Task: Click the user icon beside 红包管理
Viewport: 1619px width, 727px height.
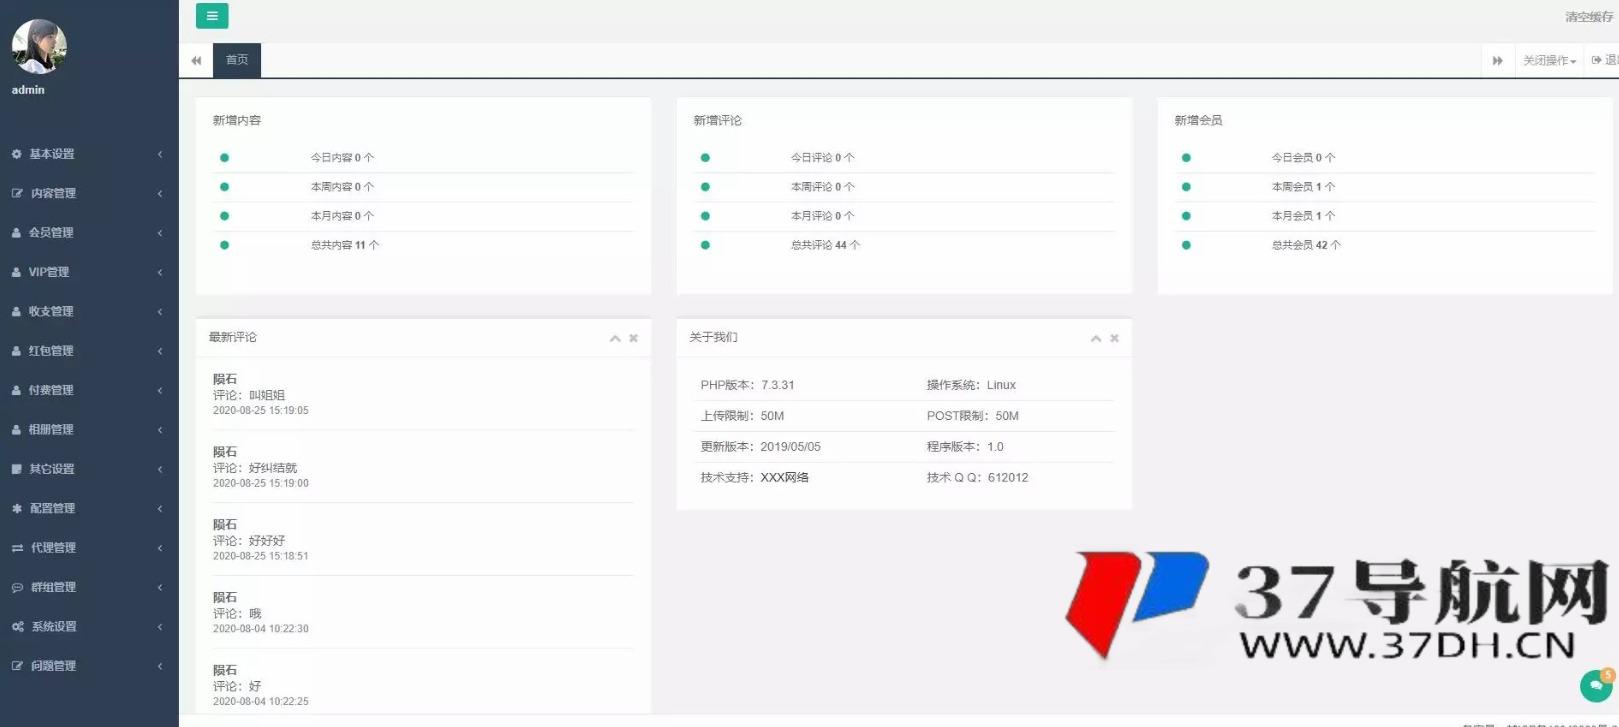Action: (17, 351)
